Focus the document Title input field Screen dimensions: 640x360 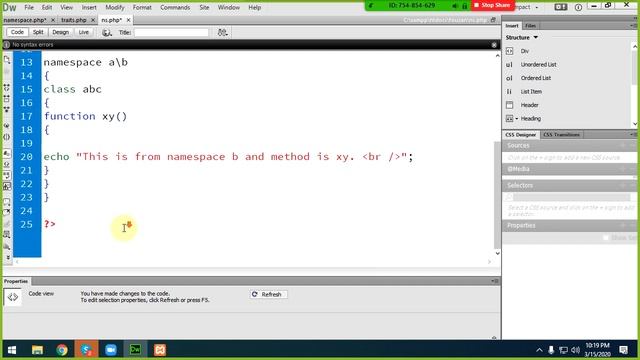(171, 33)
